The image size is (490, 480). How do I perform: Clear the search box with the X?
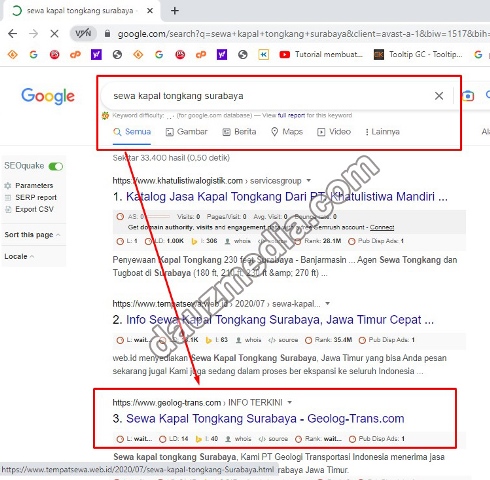click(439, 96)
